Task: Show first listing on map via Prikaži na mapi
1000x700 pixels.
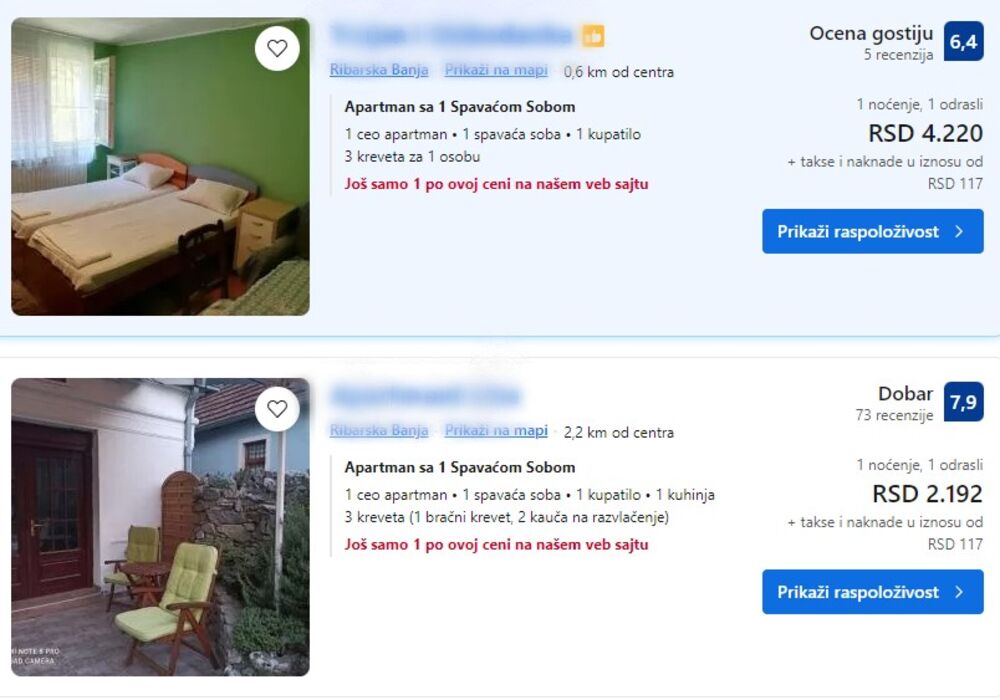Action: point(496,70)
